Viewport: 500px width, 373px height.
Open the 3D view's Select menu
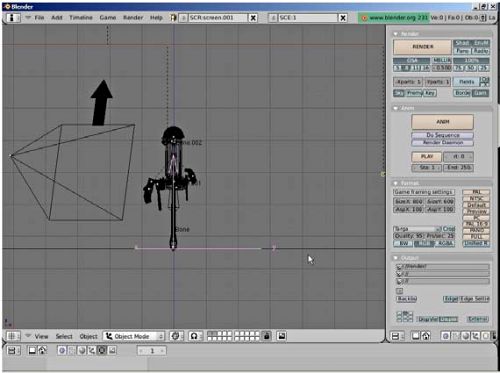click(64, 336)
